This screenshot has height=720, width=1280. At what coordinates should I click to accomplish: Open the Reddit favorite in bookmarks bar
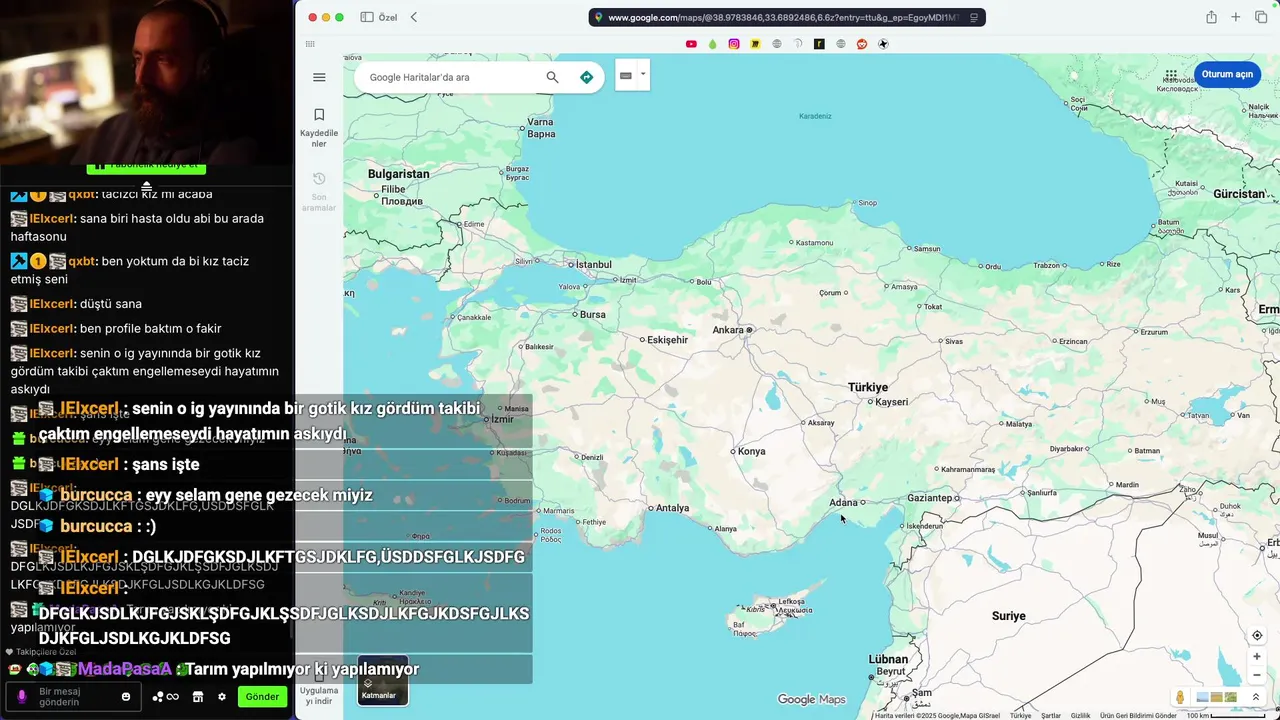(862, 44)
